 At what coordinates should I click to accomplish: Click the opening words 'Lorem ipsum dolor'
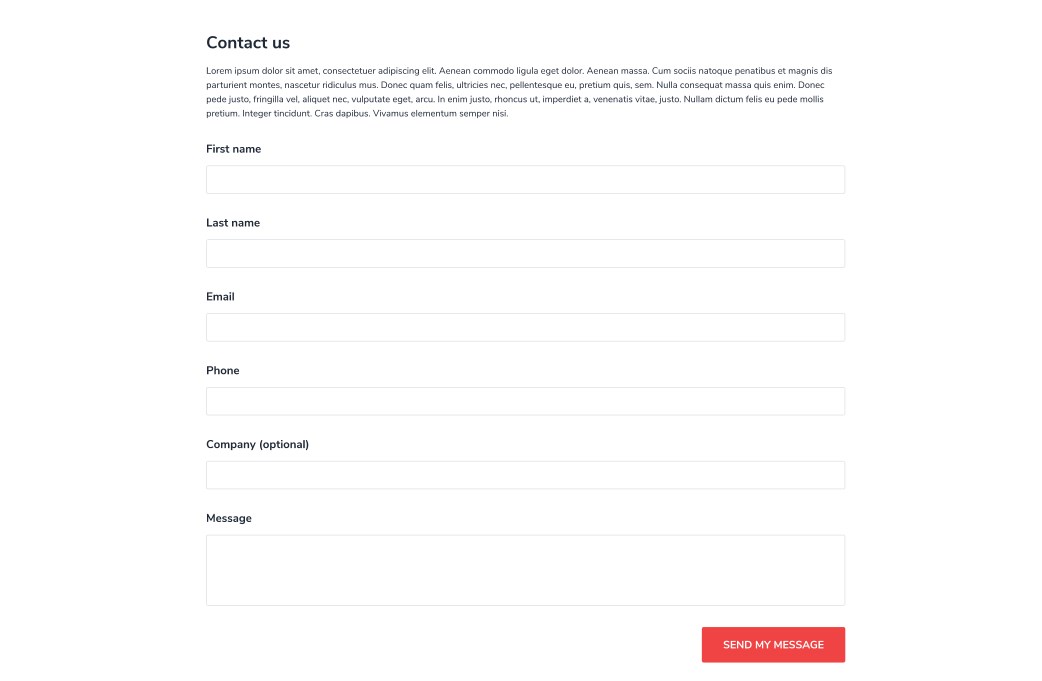[244, 70]
